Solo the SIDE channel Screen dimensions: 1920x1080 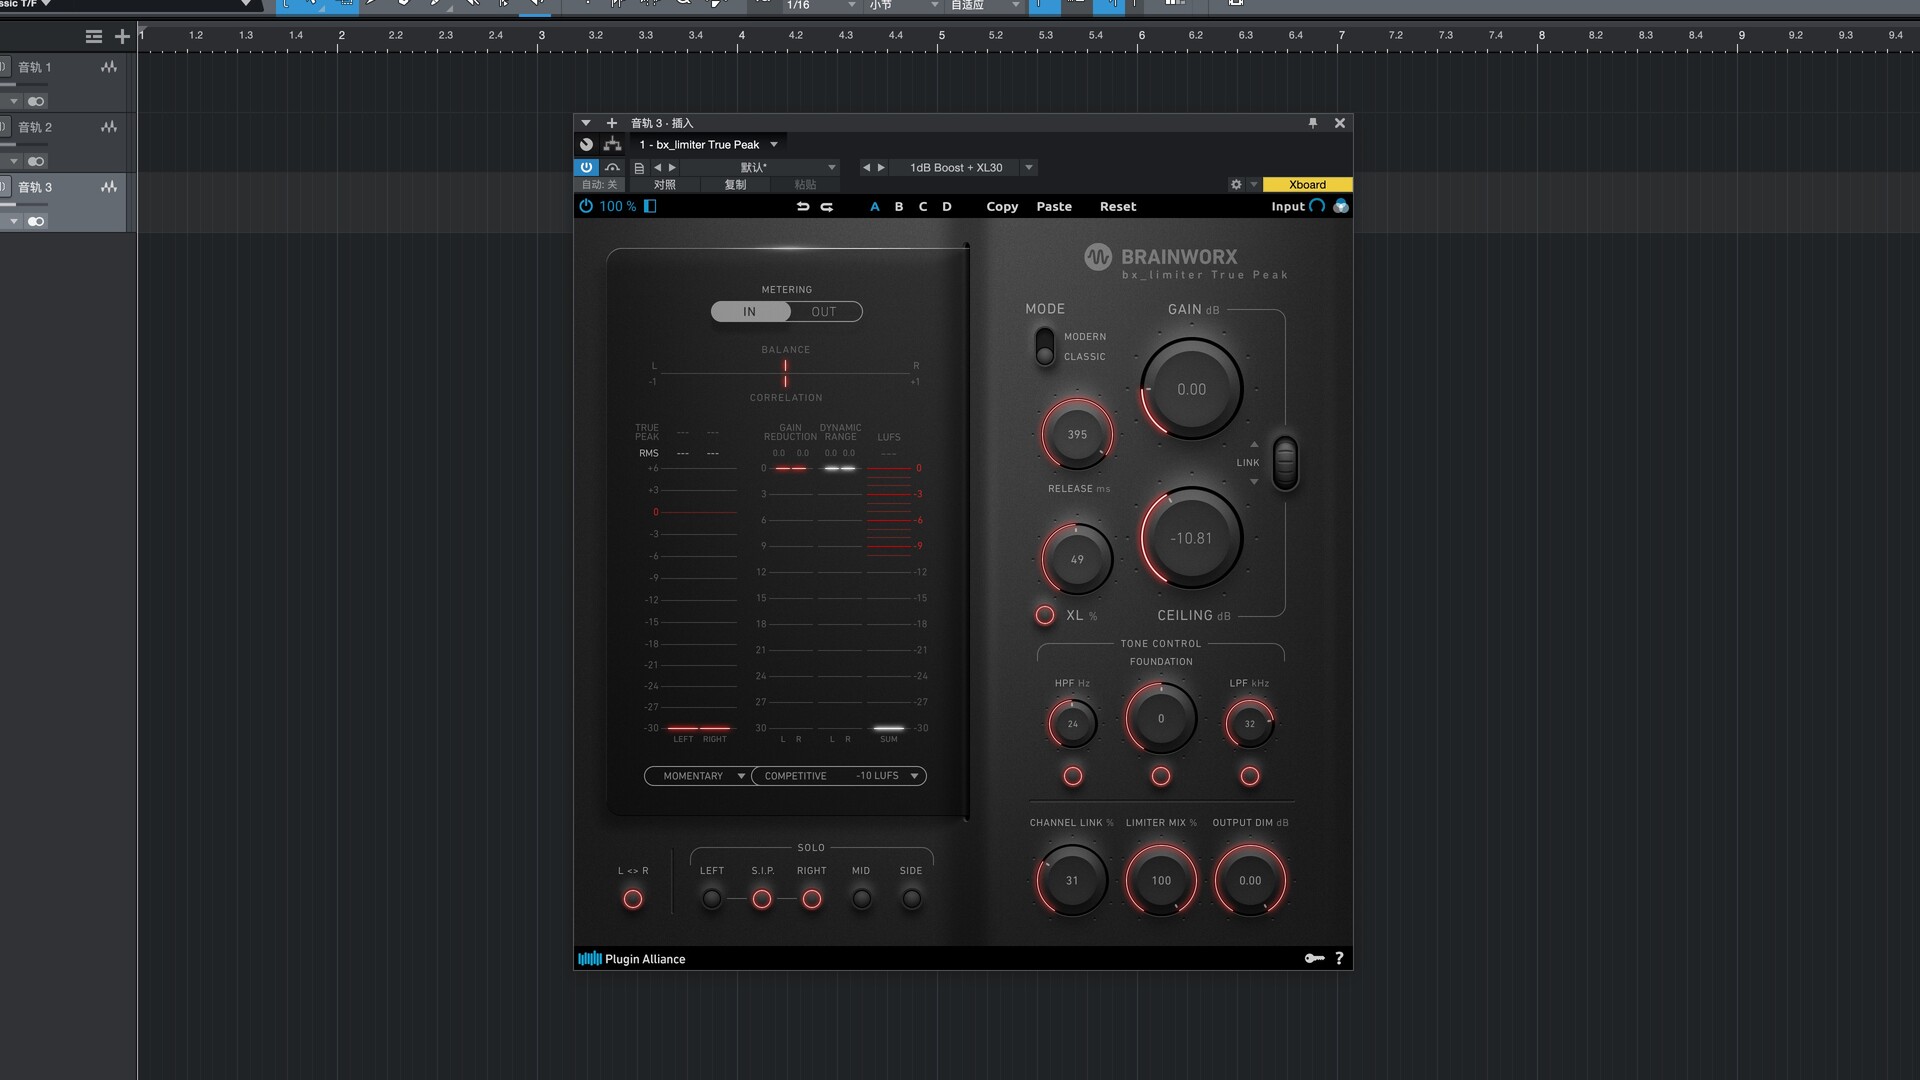click(x=911, y=899)
